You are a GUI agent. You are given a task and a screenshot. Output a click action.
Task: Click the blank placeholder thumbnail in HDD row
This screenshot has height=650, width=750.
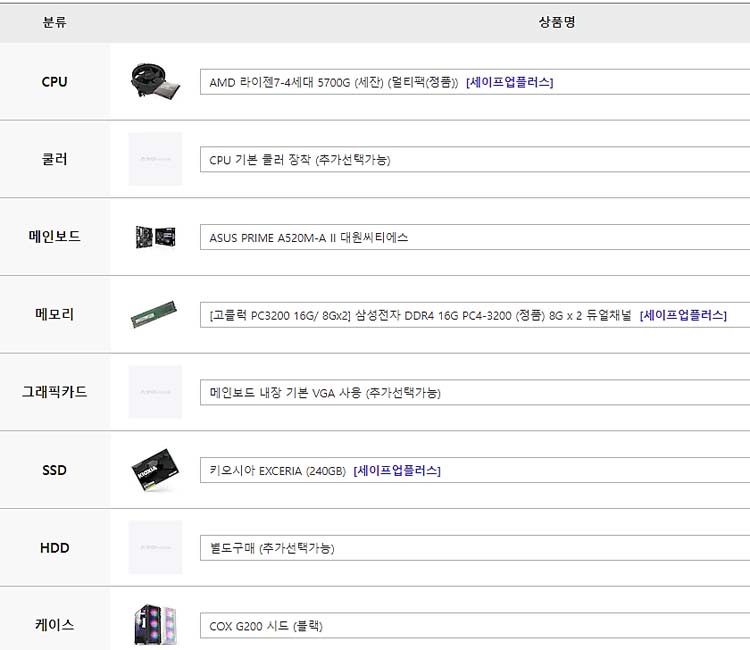click(x=155, y=547)
